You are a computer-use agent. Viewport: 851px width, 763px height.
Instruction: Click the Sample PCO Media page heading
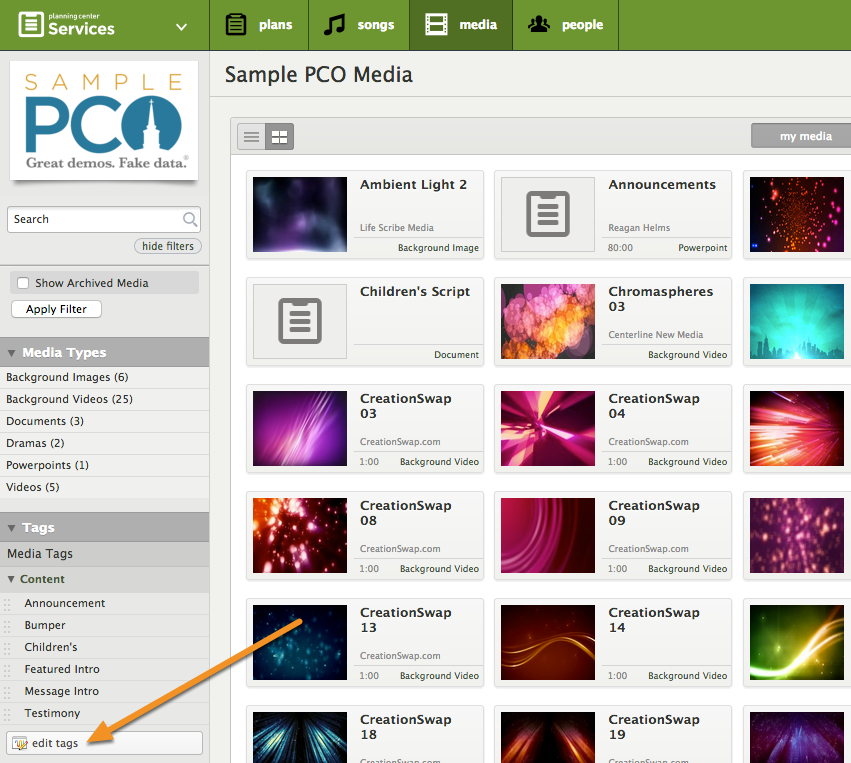[319, 75]
